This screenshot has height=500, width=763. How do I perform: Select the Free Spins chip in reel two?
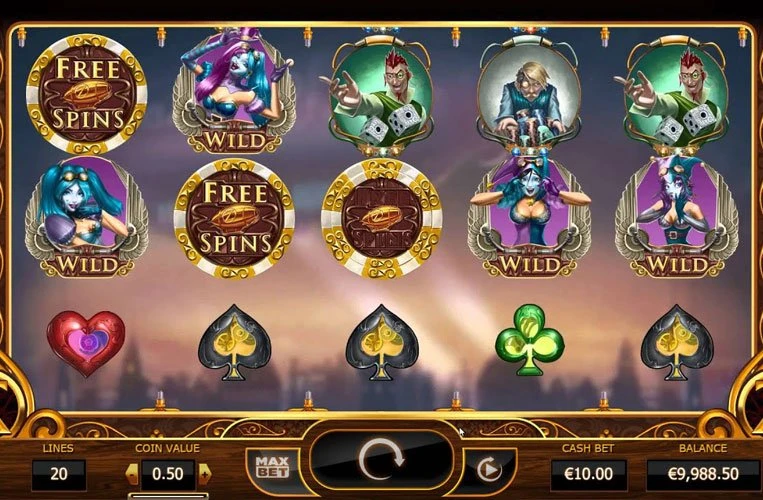point(235,219)
